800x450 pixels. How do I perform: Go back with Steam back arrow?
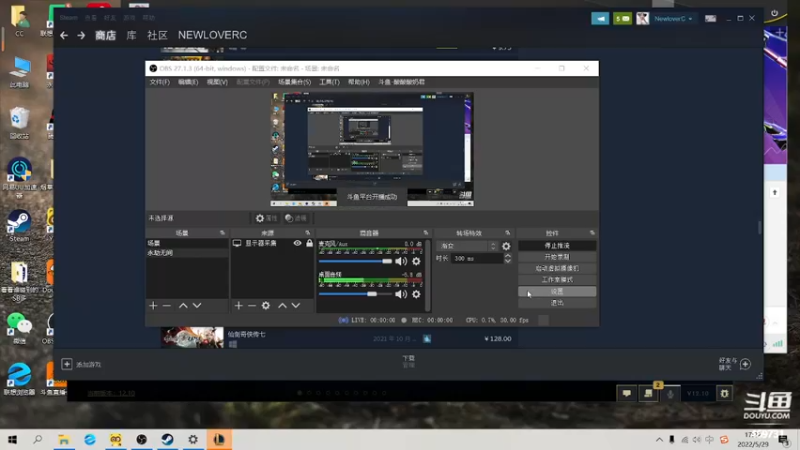(x=64, y=35)
